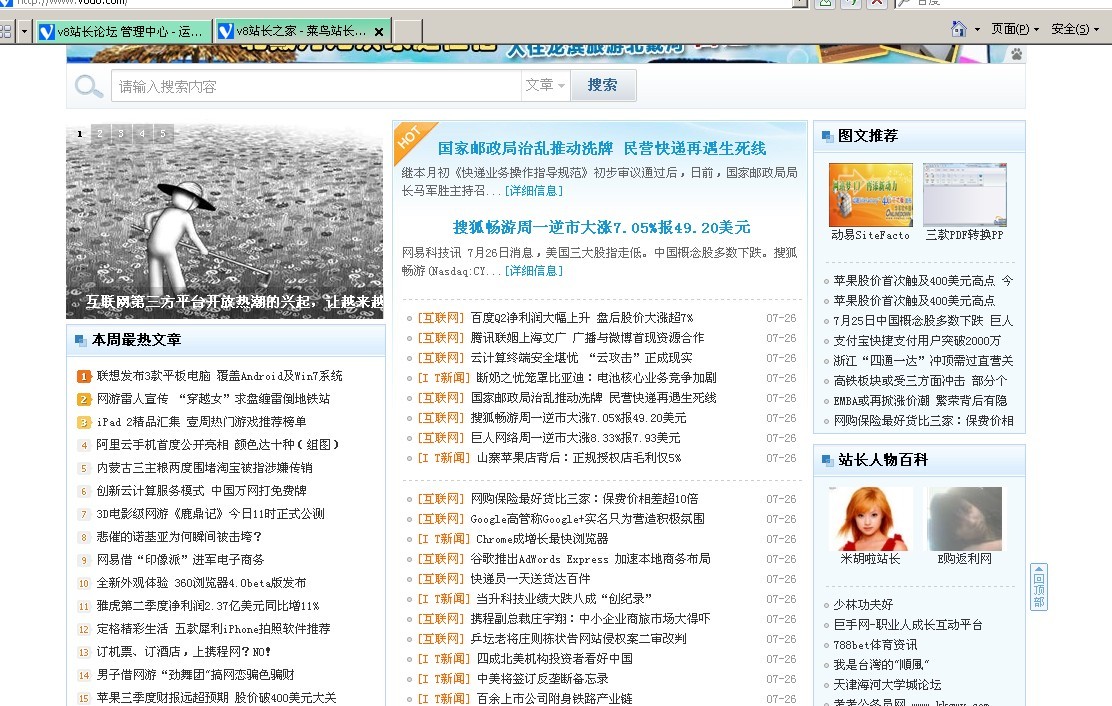Open the Home button dropdown arrow
Screen dimensions: 1112x706
[x=977, y=30]
